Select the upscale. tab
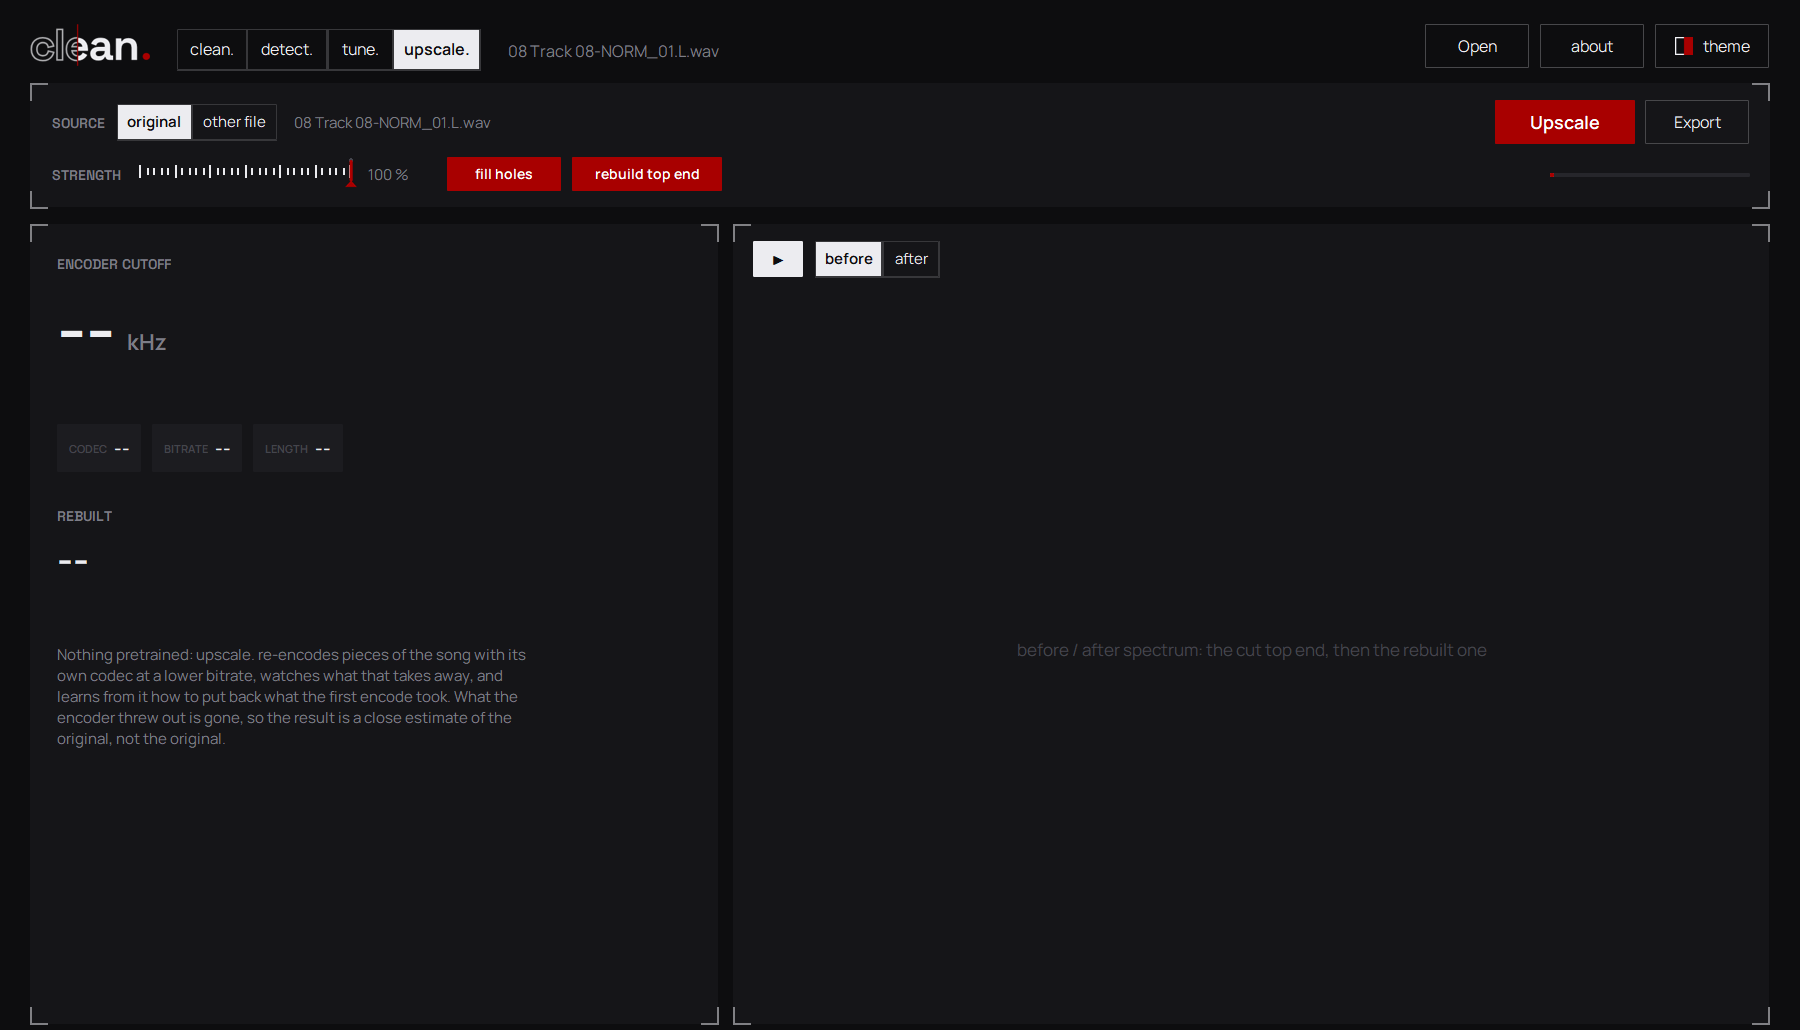The height and width of the screenshot is (1030, 1800). 436,50
